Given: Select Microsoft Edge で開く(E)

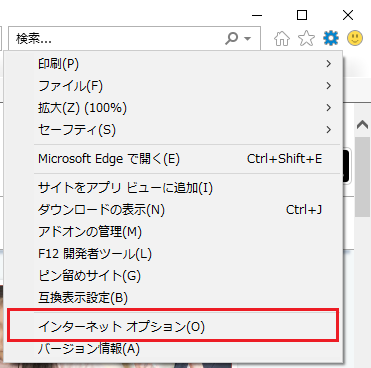Looking at the screenshot, I should pyautogui.click(x=173, y=159).
